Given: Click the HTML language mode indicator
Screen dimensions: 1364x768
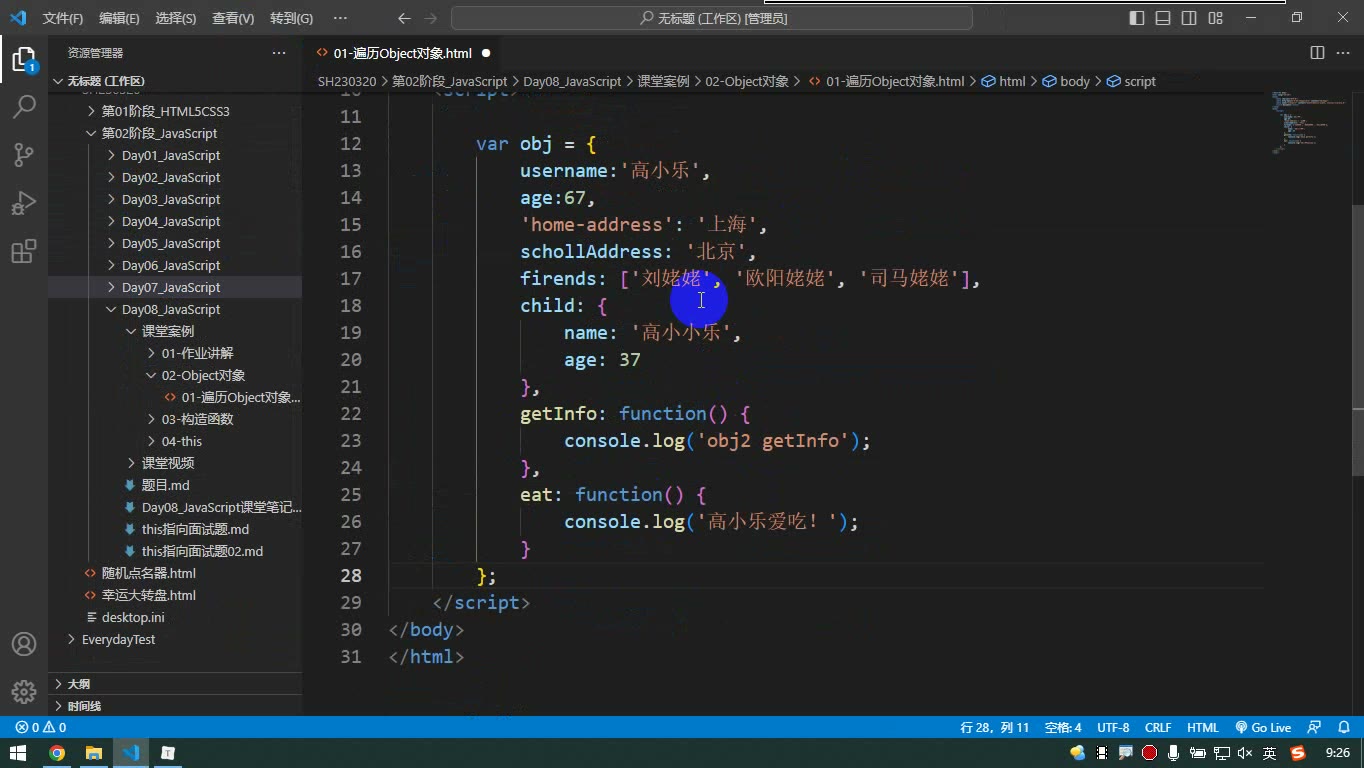Looking at the screenshot, I should click(x=1203, y=728).
